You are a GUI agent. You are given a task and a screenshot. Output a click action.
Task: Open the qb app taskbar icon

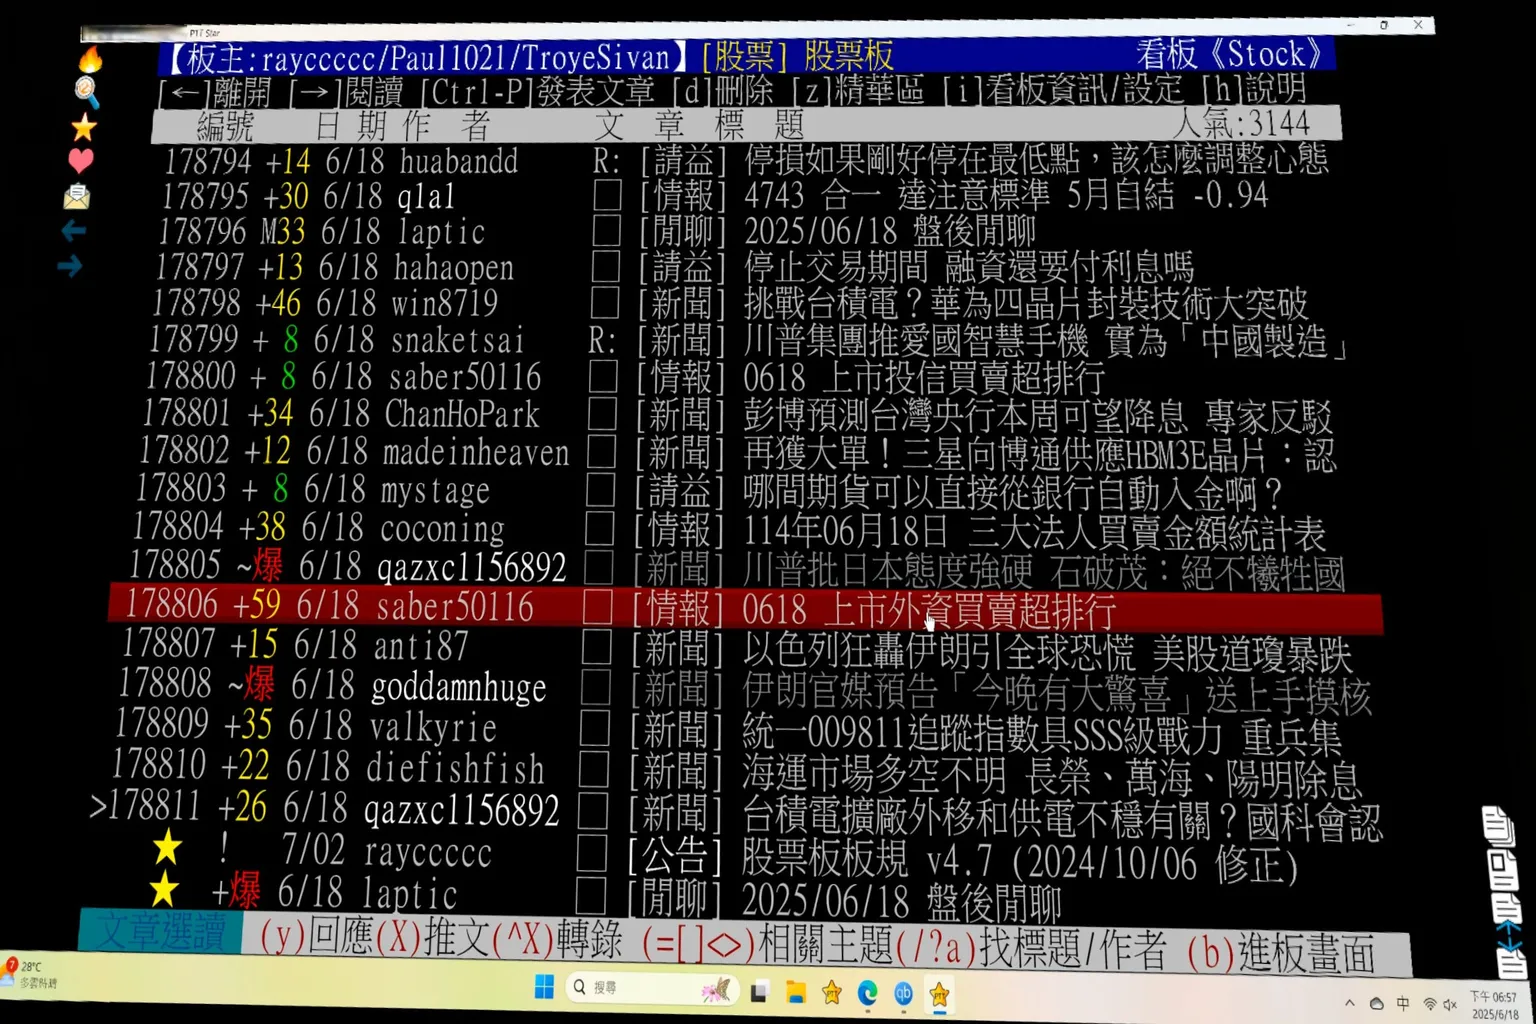(903, 993)
